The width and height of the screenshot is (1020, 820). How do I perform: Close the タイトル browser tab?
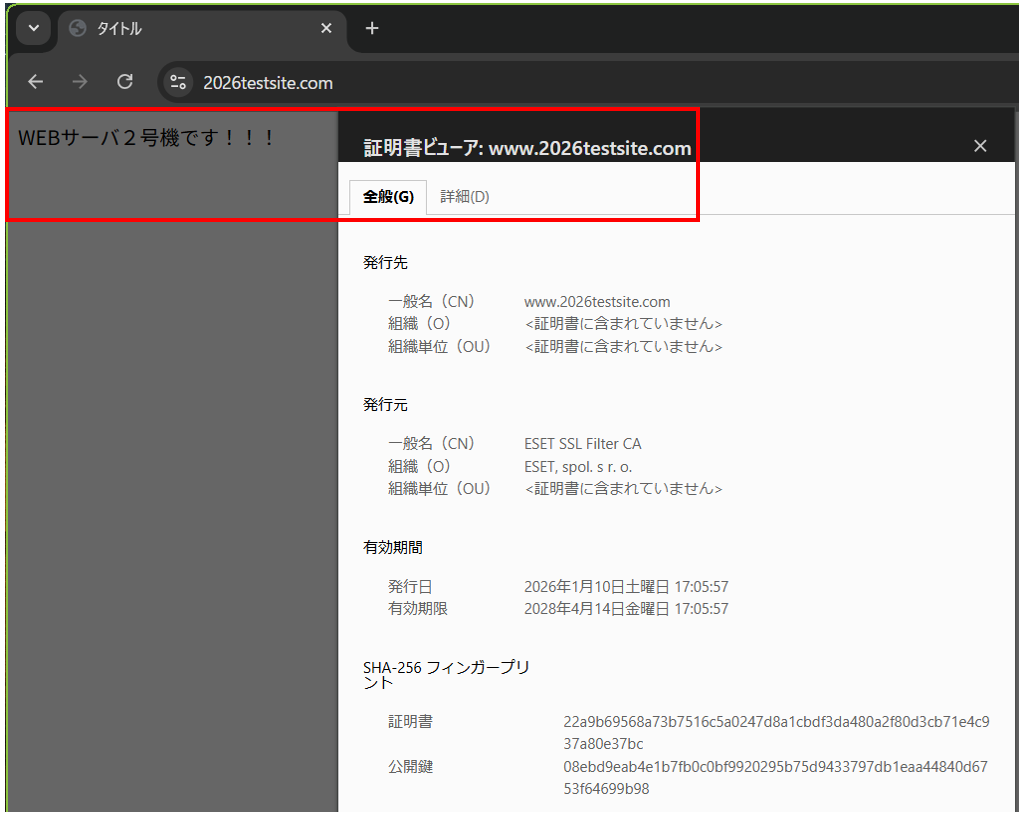click(326, 29)
